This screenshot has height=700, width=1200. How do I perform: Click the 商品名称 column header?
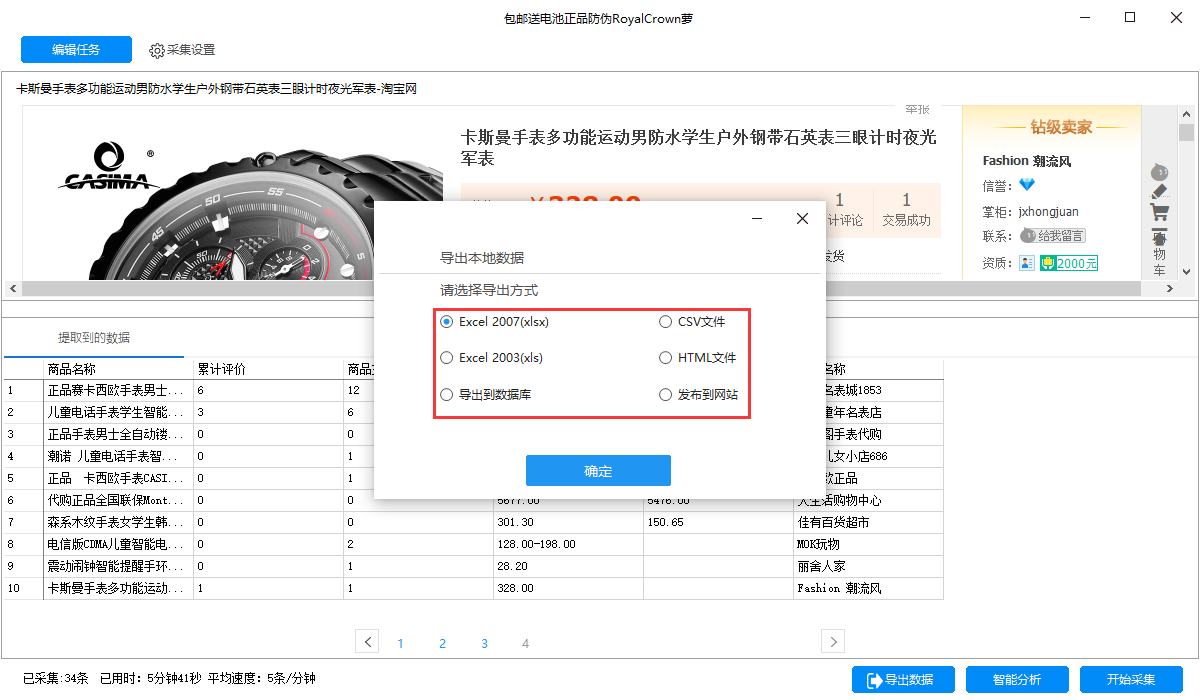[x=118, y=369]
